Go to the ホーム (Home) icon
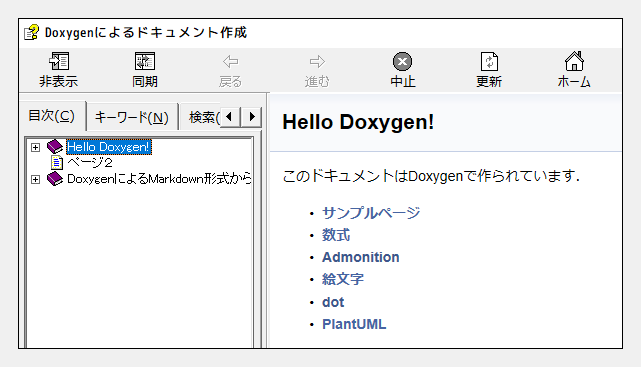Image resolution: width=641 pixels, height=367 pixels. [574, 61]
